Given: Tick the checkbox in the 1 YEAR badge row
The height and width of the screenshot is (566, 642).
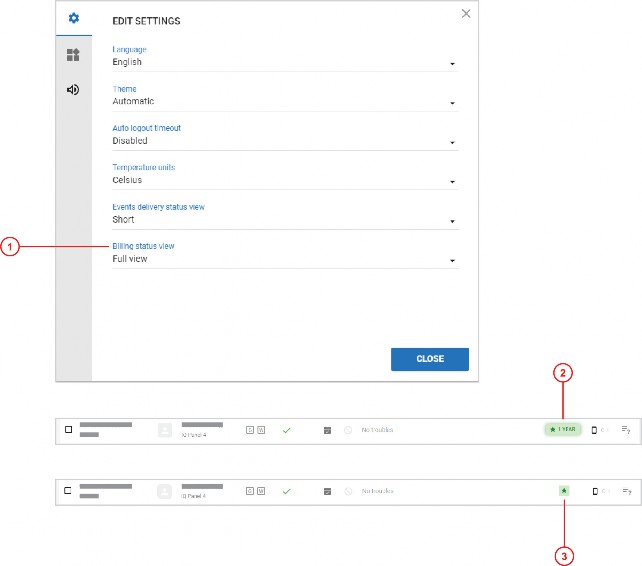Looking at the screenshot, I should (x=68, y=429).
